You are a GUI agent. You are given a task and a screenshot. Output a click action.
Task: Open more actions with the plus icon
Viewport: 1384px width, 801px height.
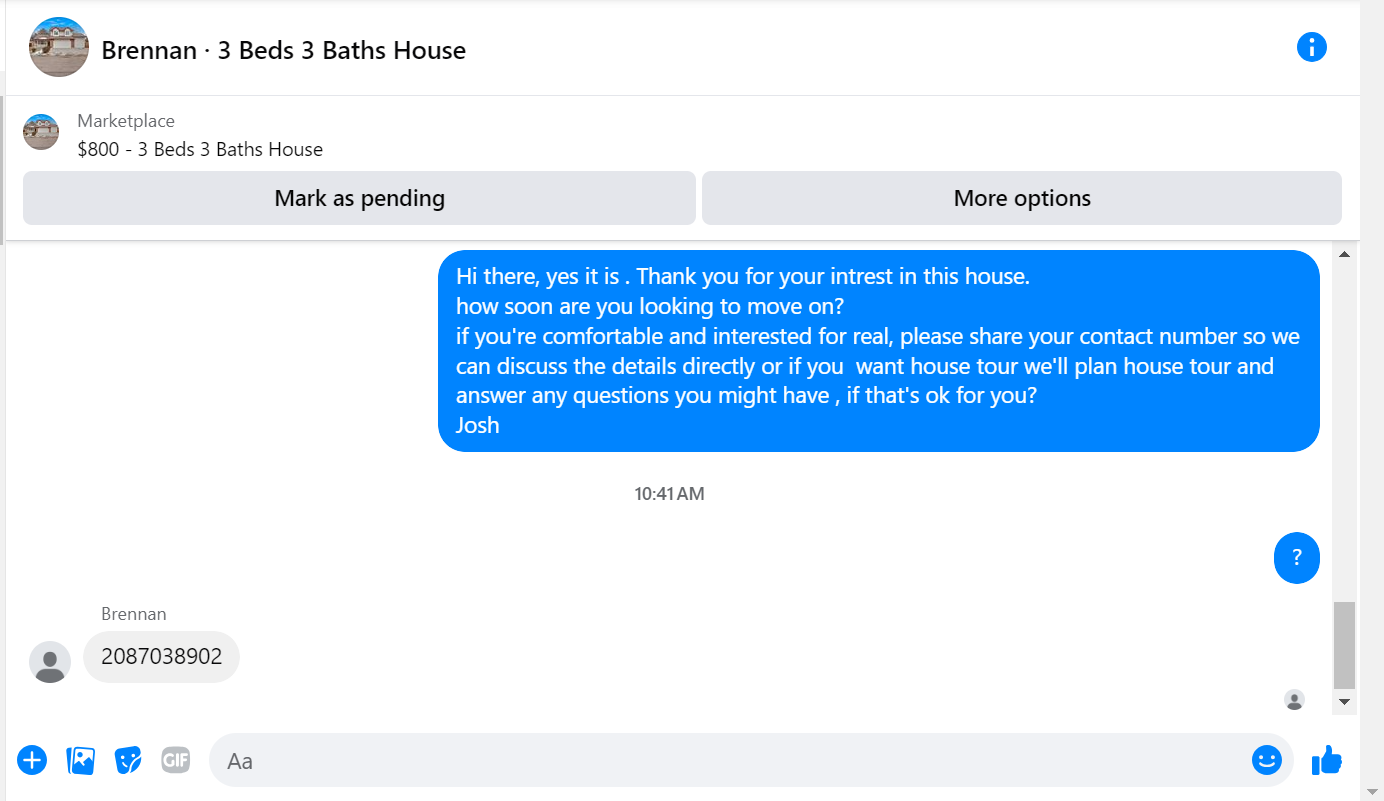pos(32,760)
